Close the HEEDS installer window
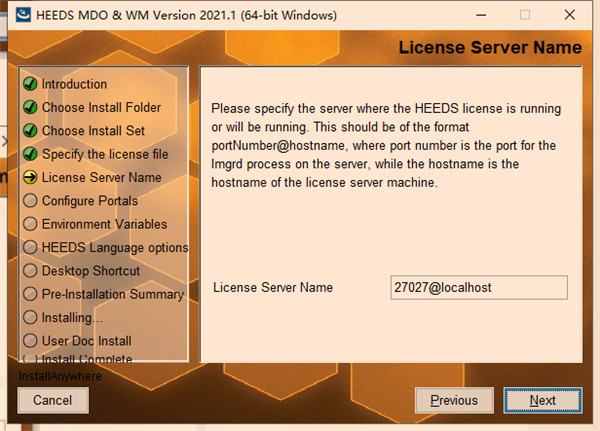This screenshot has height=431, width=600. point(570,15)
